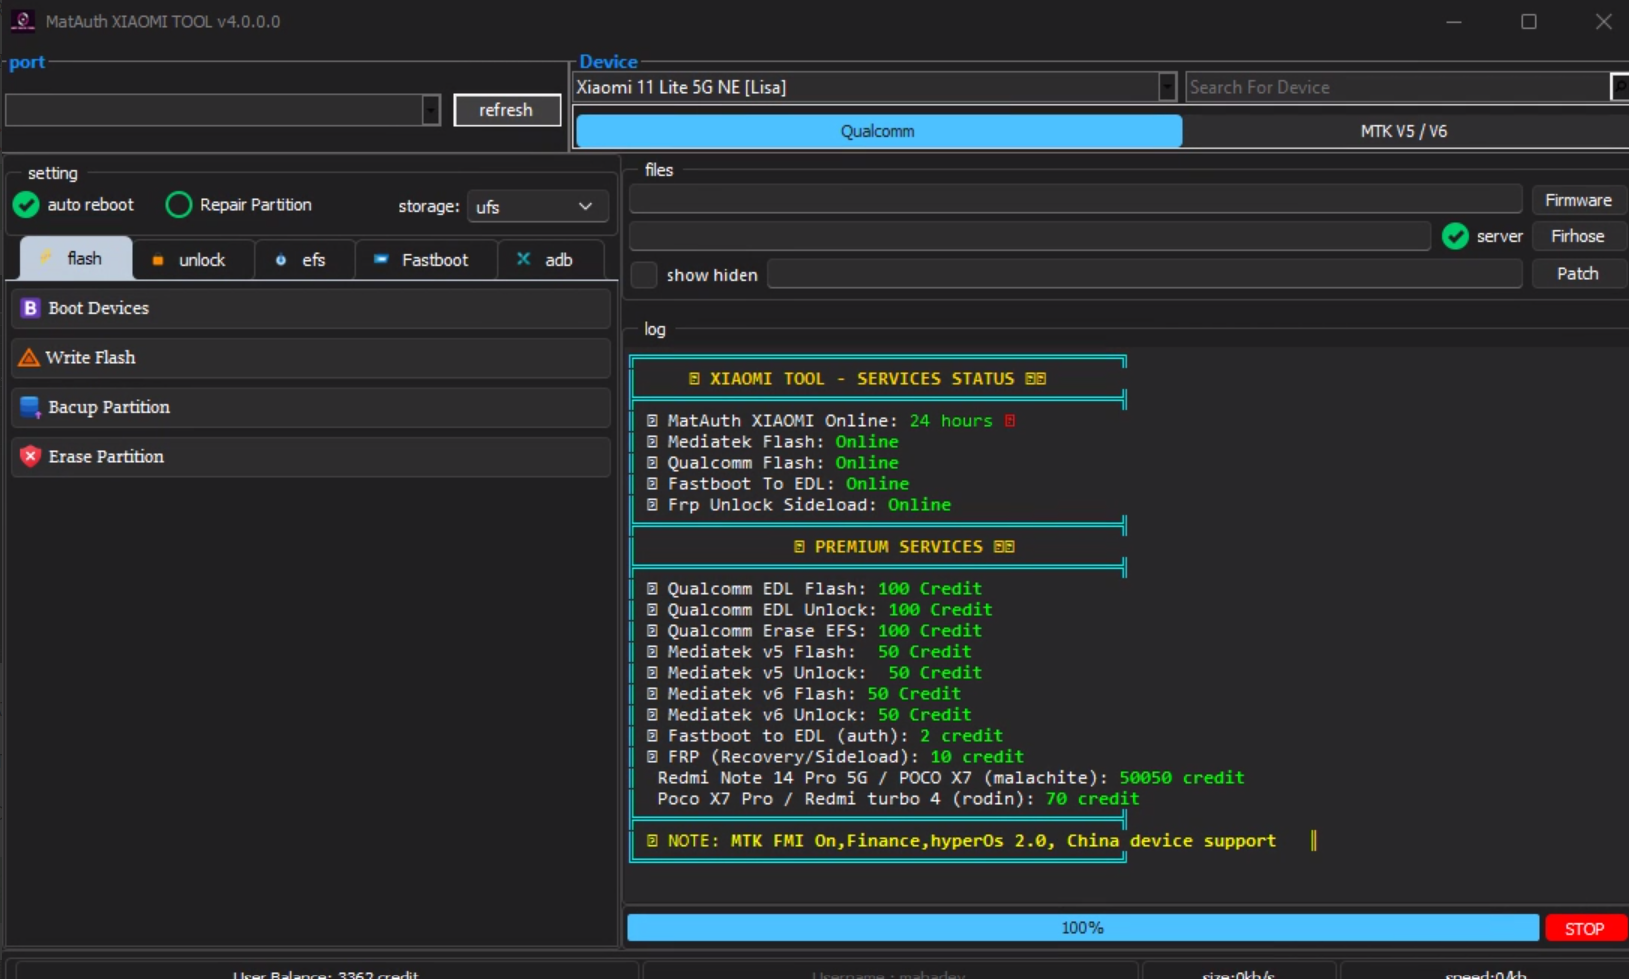Select the MTK V5 / V6 tab

click(1404, 131)
